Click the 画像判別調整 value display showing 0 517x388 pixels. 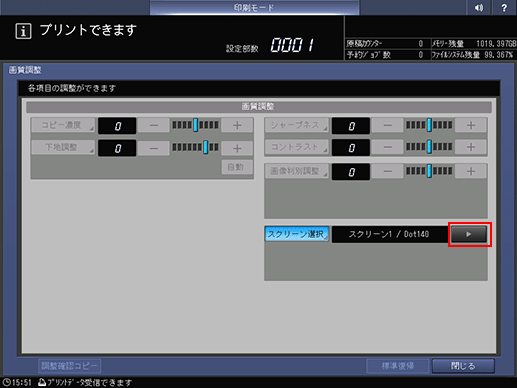pyautogui.click(x=351, y=172)
